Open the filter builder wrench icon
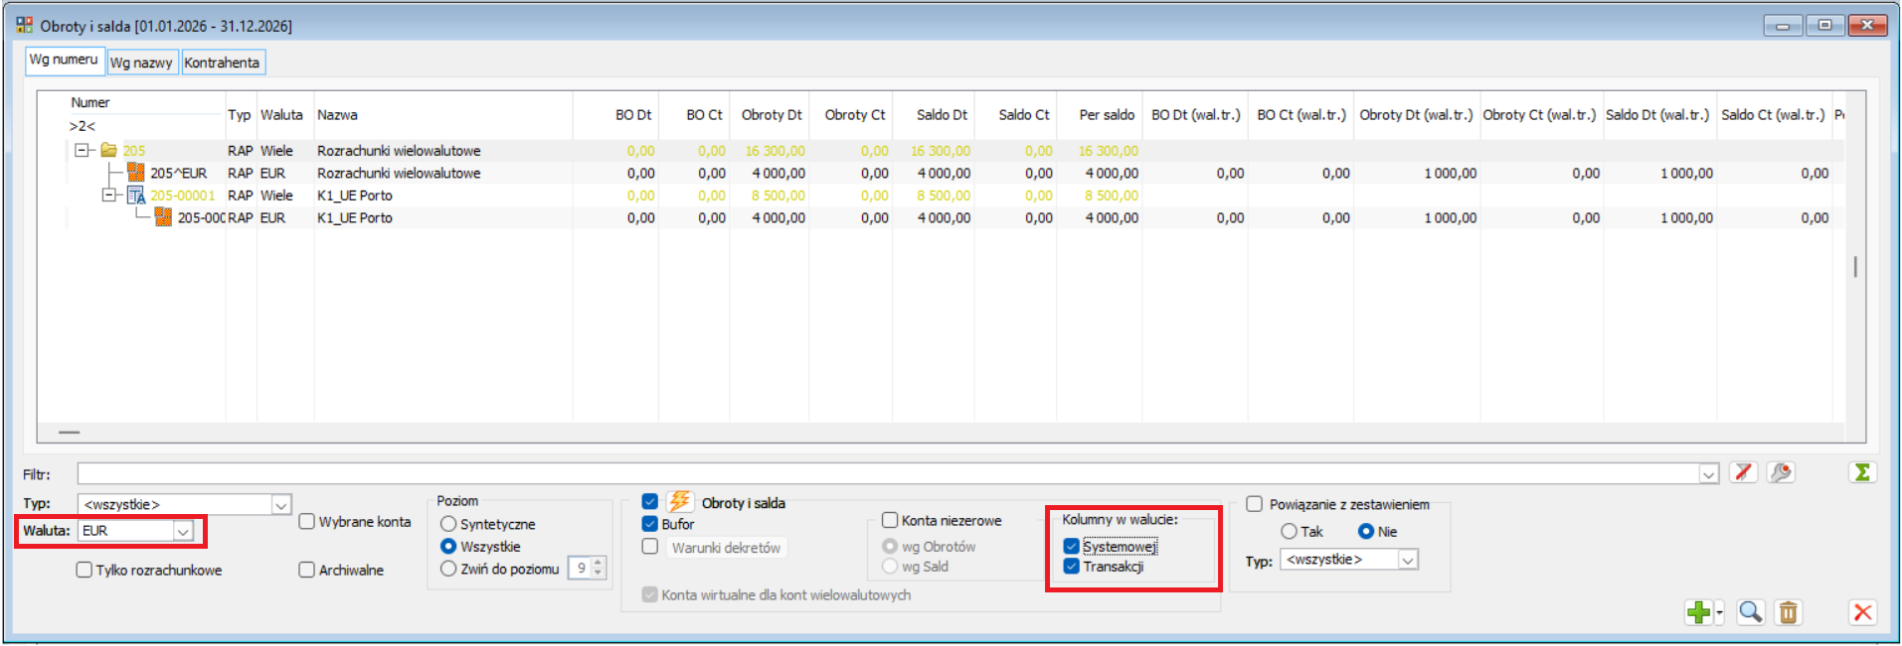Viewport: 1902px width, 646px height. tap(1780, 473)
